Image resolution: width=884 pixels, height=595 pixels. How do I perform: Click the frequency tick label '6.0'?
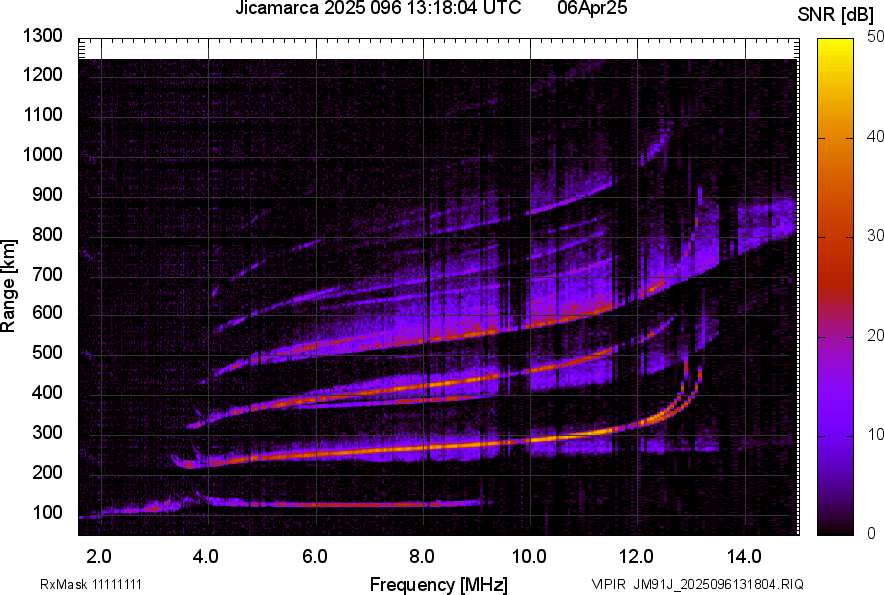[x=314, y=557]
